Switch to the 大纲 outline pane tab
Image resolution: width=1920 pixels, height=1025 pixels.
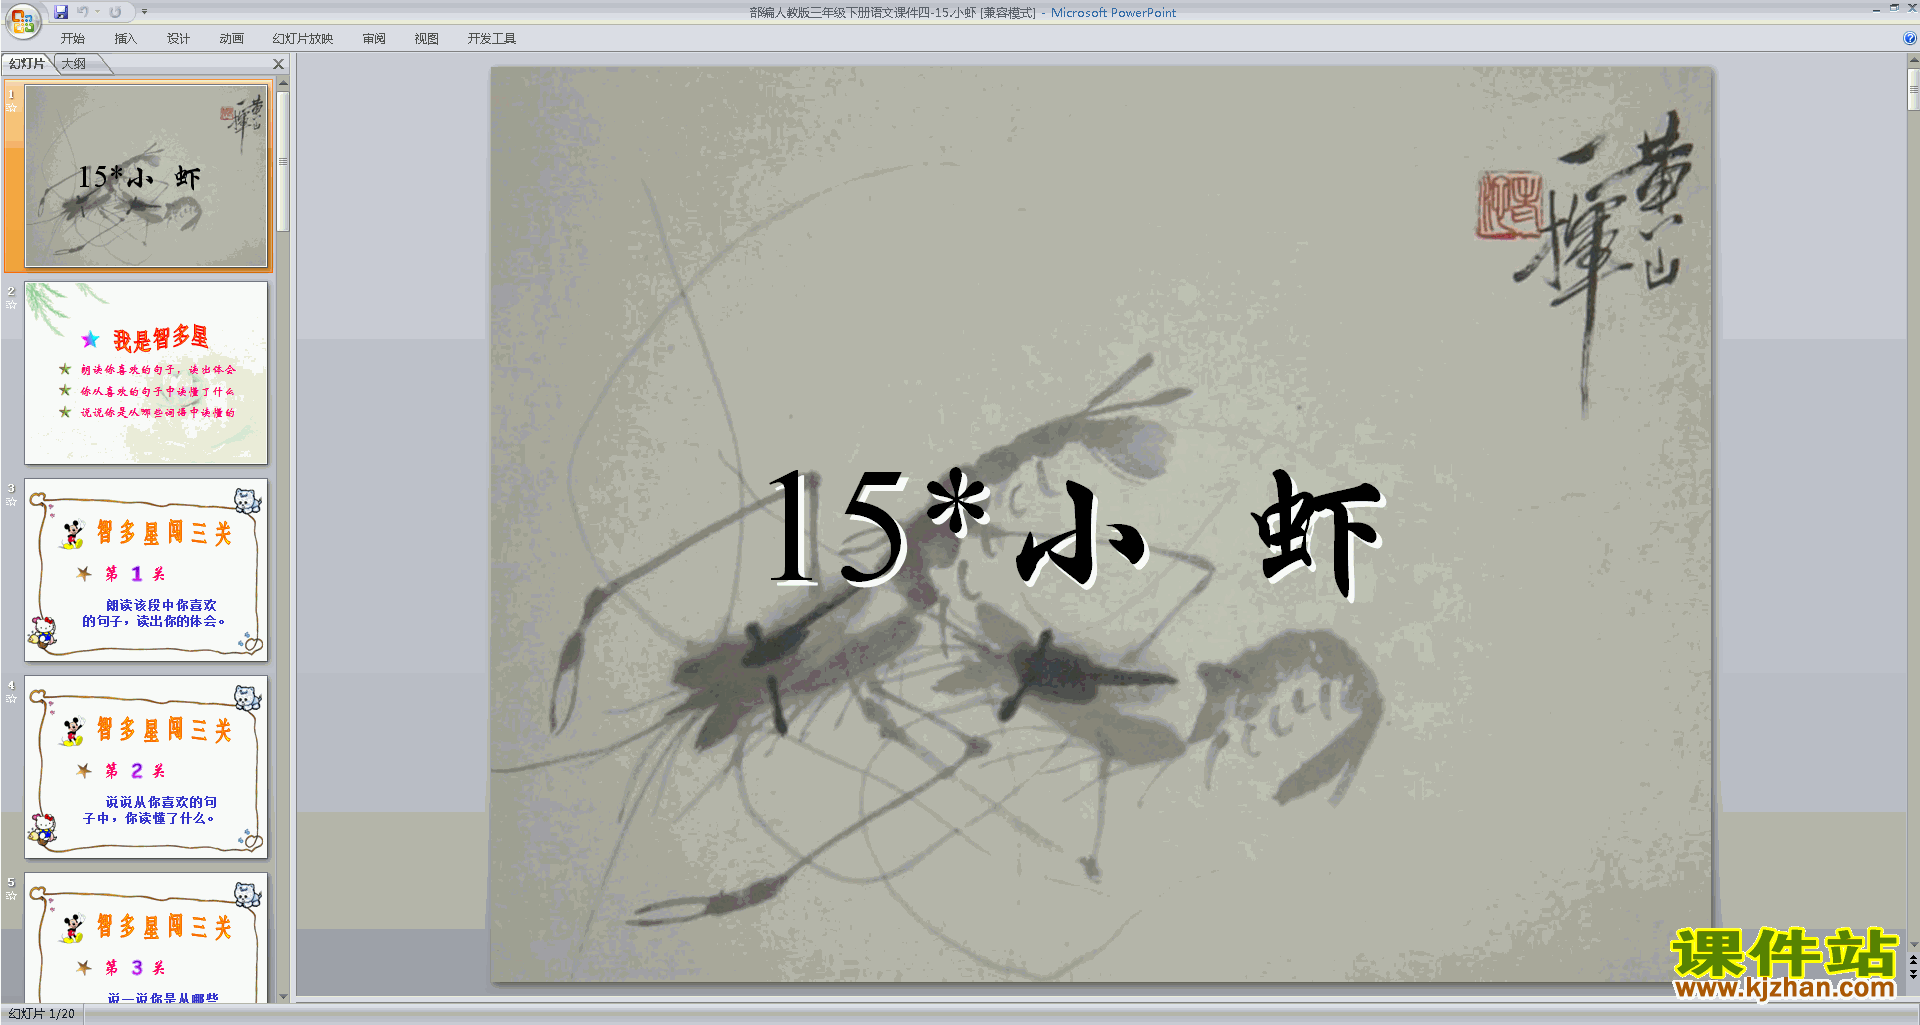[74, 64]
